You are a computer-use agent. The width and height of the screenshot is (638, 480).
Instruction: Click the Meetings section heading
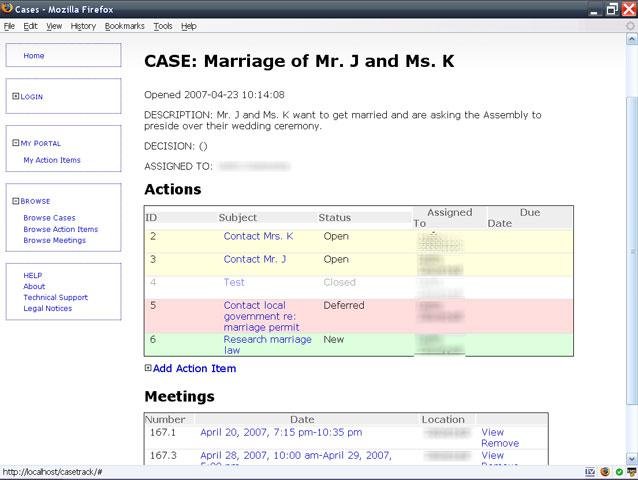tap(179, 396)
